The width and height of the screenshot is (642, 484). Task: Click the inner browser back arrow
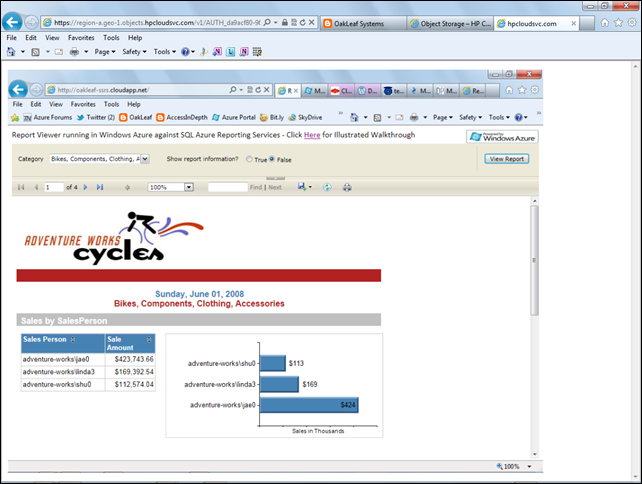pos(21,90)
